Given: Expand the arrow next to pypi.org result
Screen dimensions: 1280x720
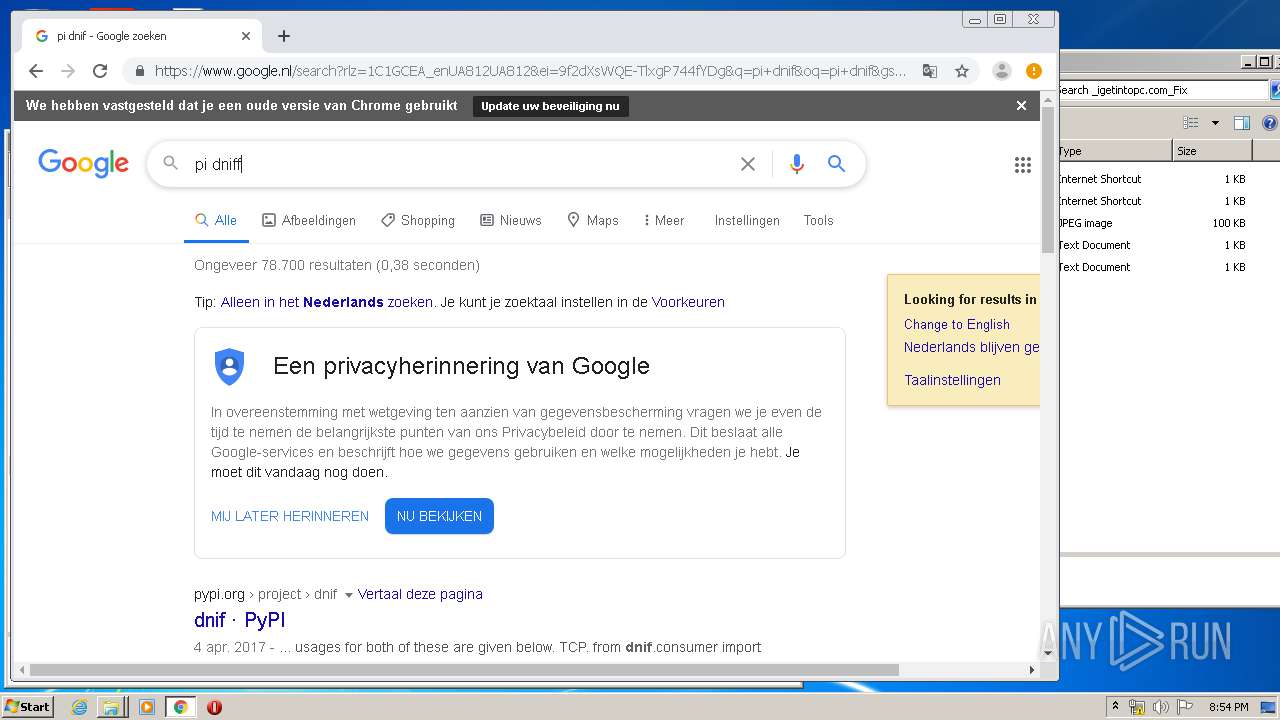Looking at the screenshot, I should pyautogui.click(x=348, y=595).
